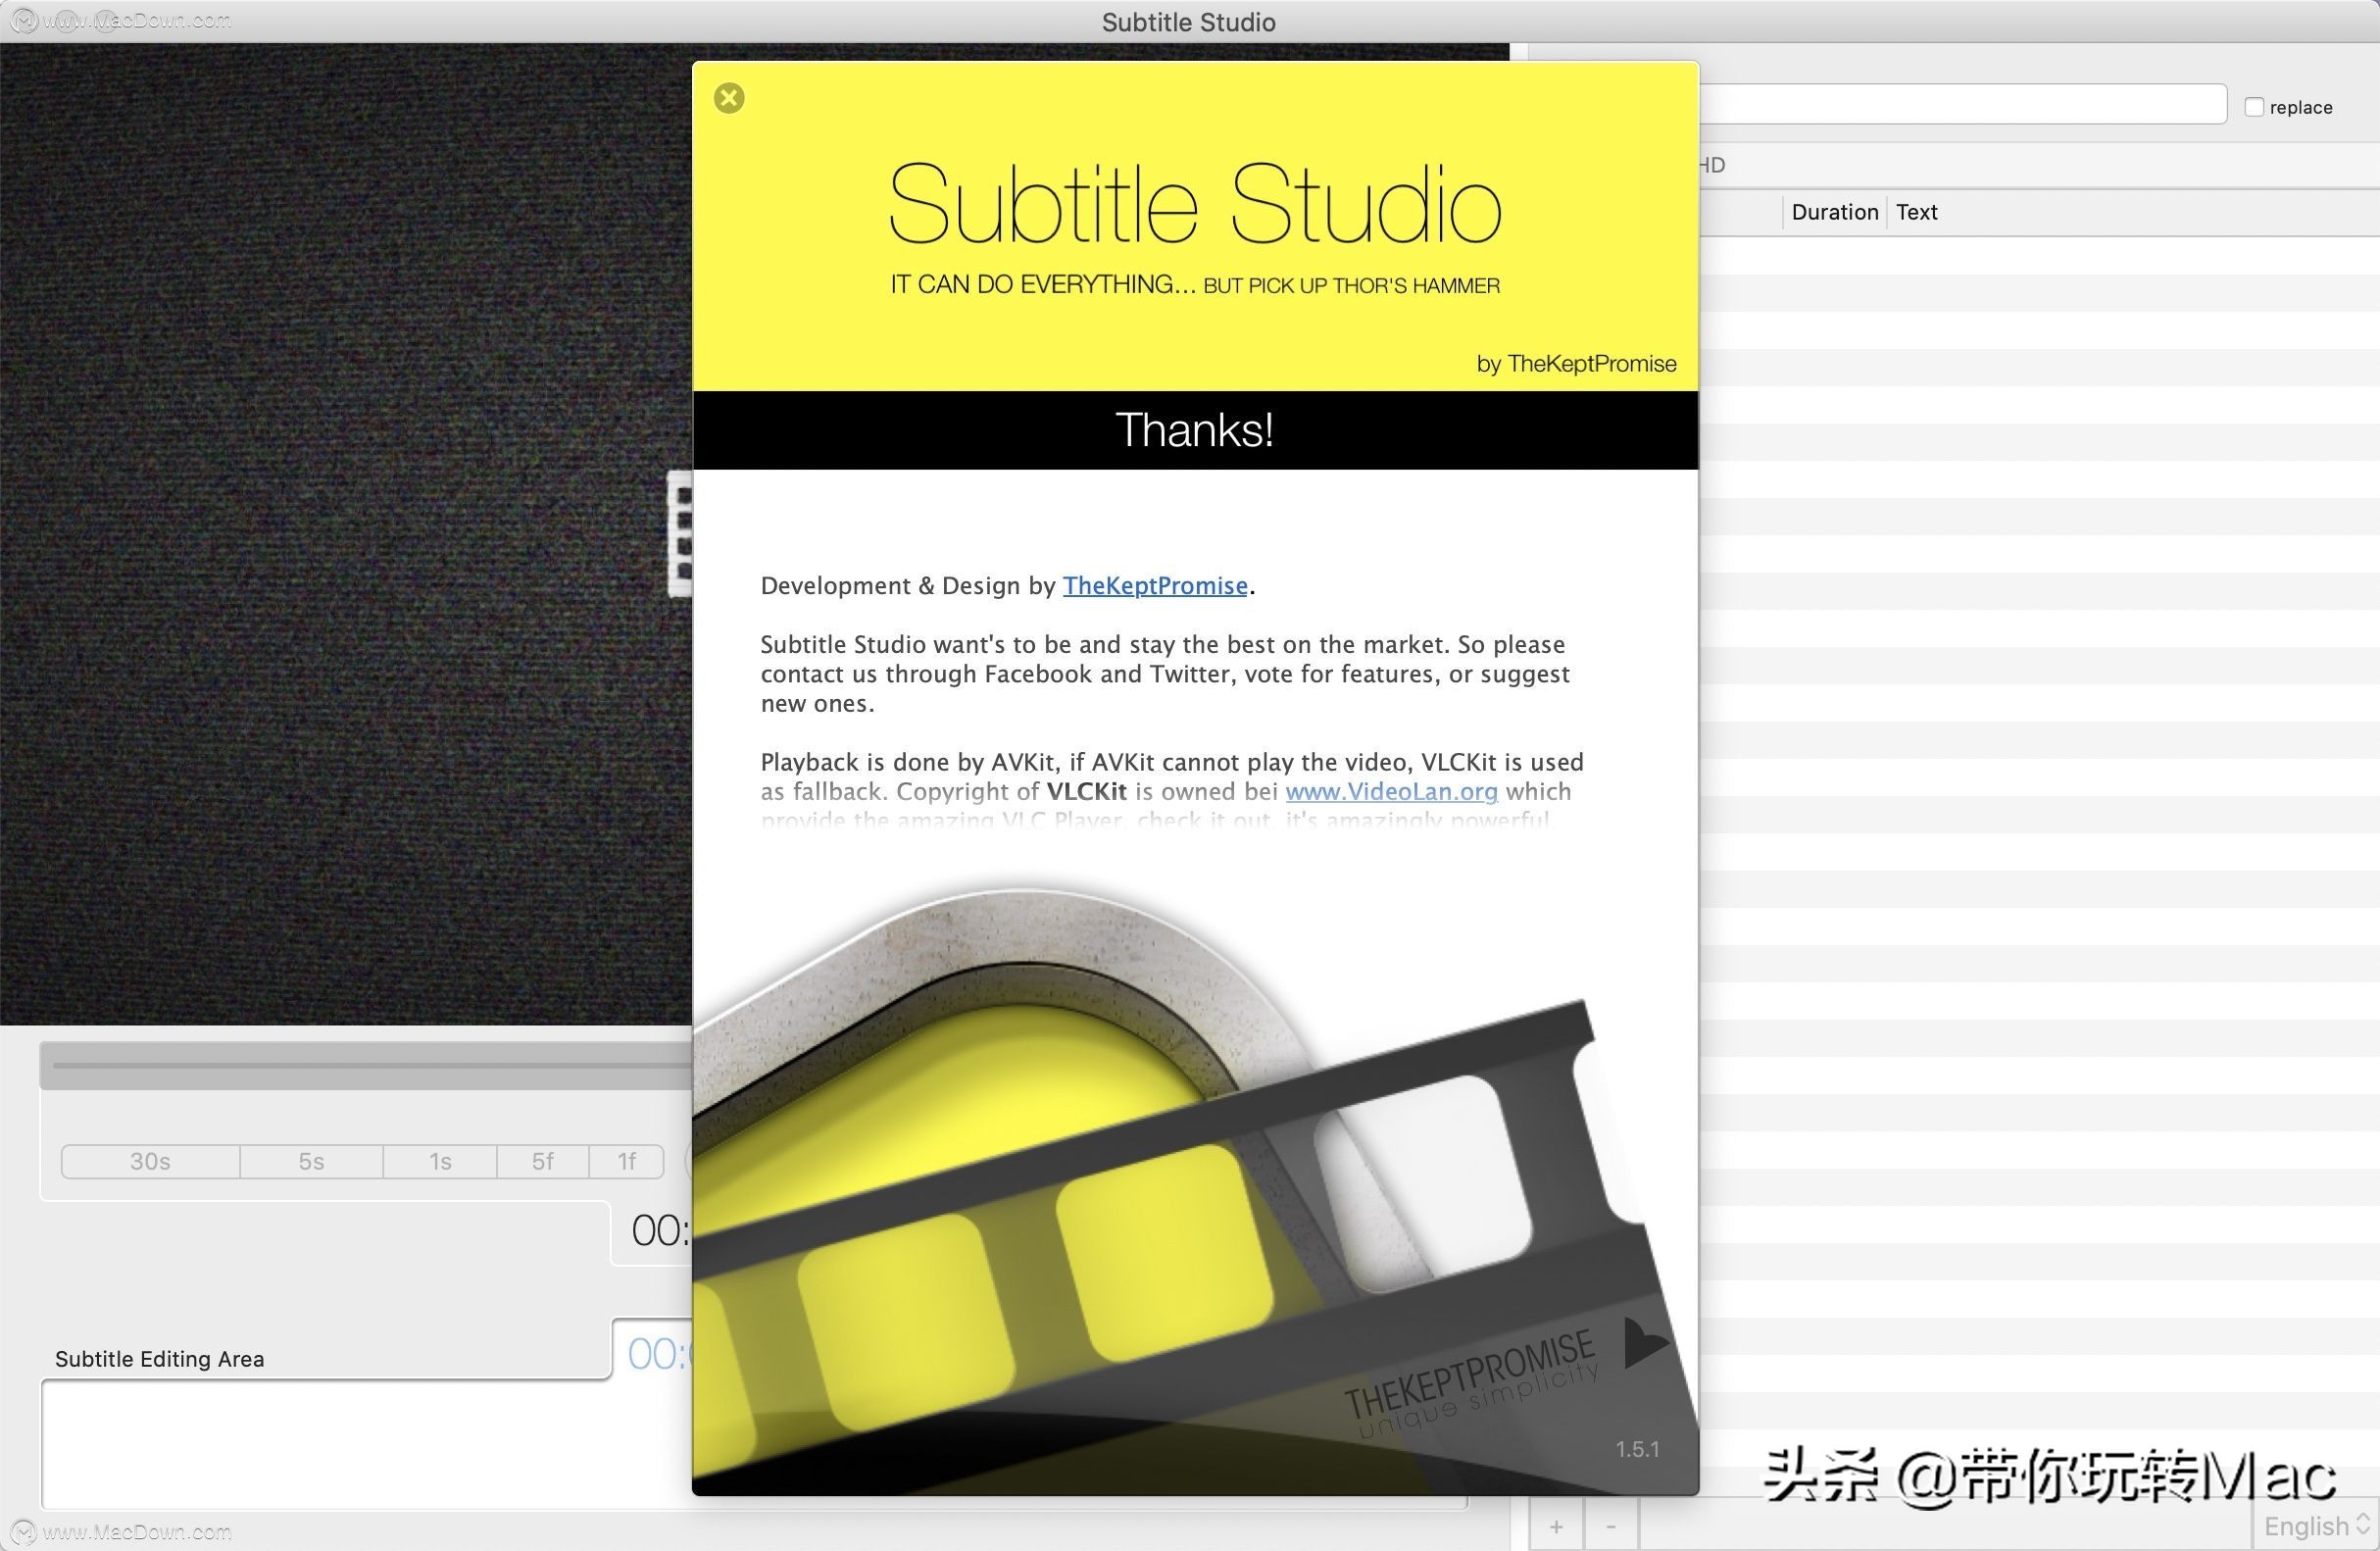Open the www.VideoLan.org link
Screen dimensions: 2380x1551
[x=1391, y=792]
